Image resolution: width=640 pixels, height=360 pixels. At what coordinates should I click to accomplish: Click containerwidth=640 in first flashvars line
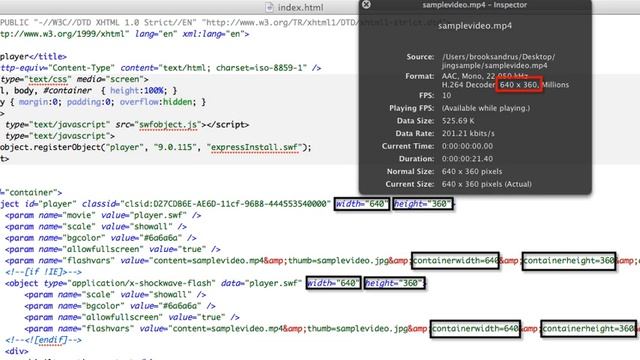(455, 260)
